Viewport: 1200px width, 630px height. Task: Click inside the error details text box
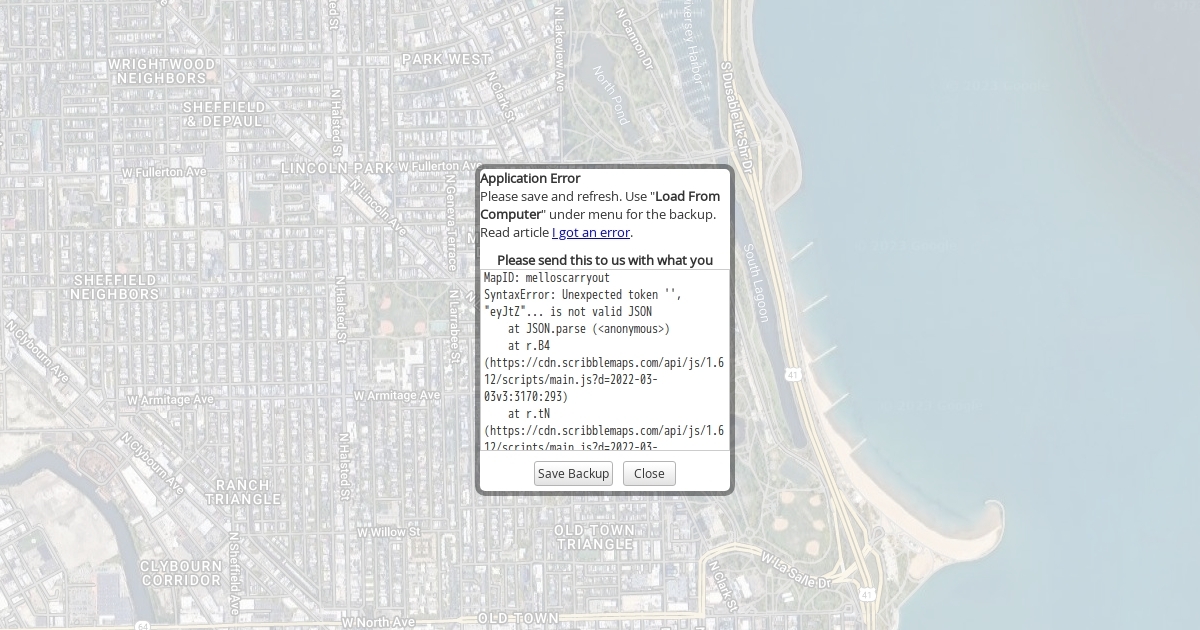pyautogui.click(x=604, y=360)
